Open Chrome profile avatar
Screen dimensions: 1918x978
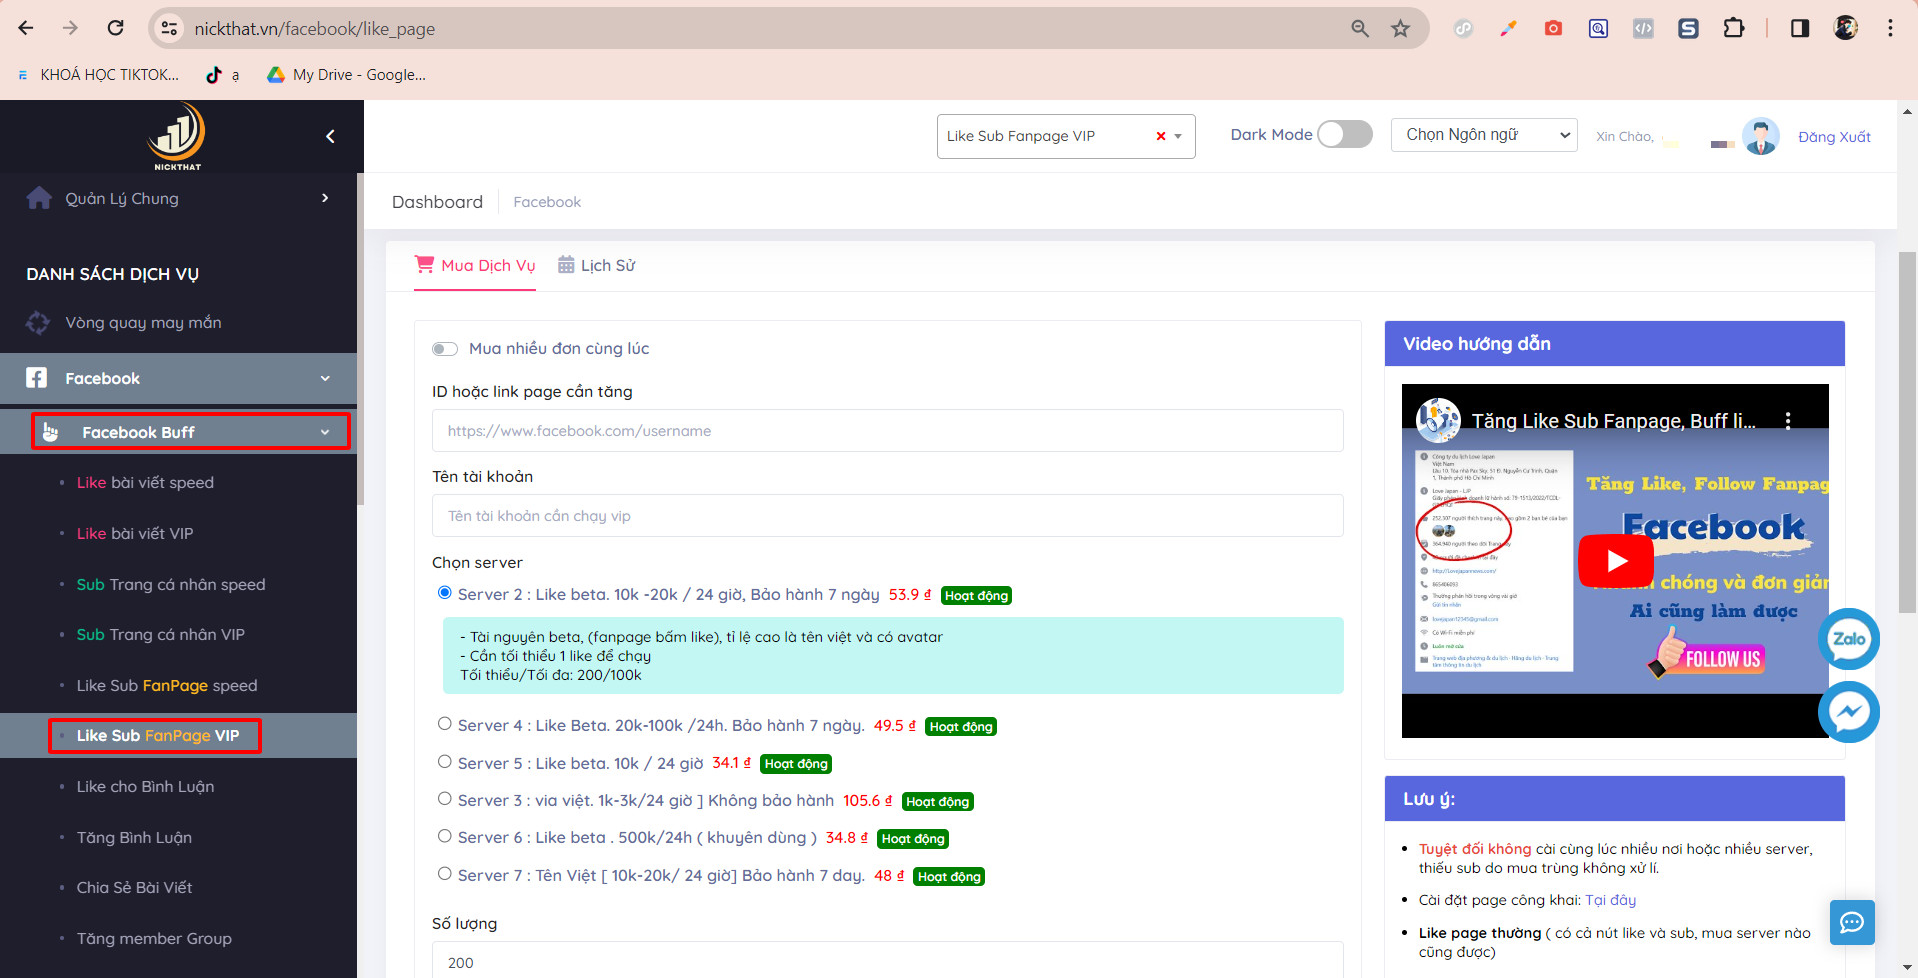[x=1846, y=28]
